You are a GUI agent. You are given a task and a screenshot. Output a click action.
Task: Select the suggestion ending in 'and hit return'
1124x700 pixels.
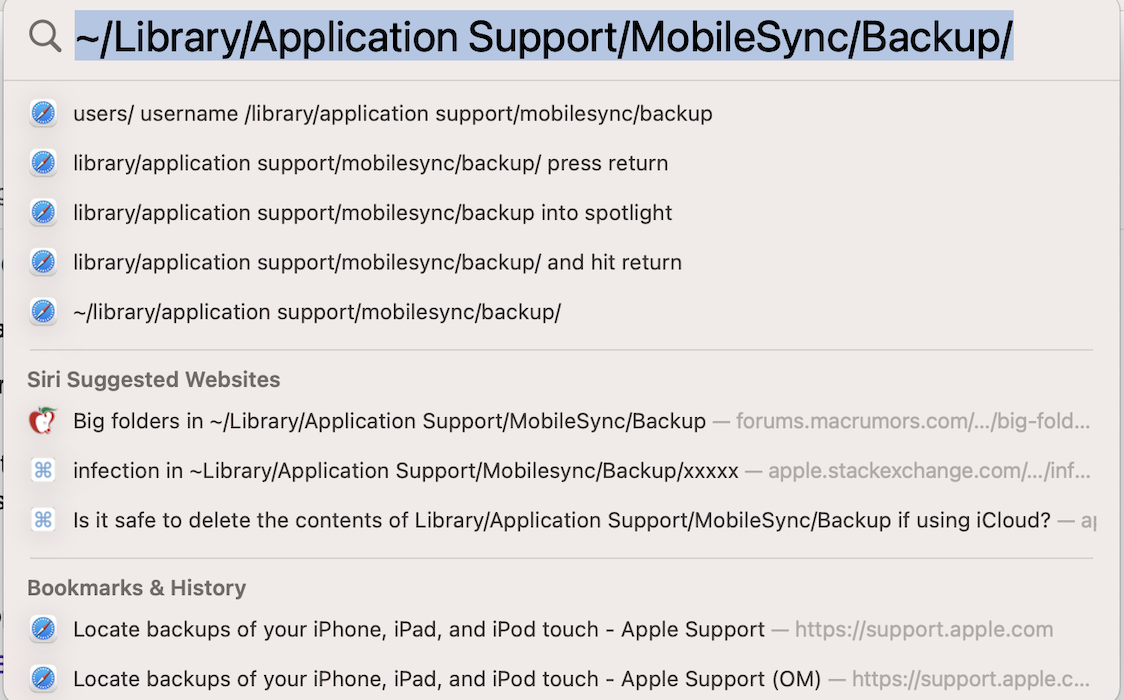[377, 263]
